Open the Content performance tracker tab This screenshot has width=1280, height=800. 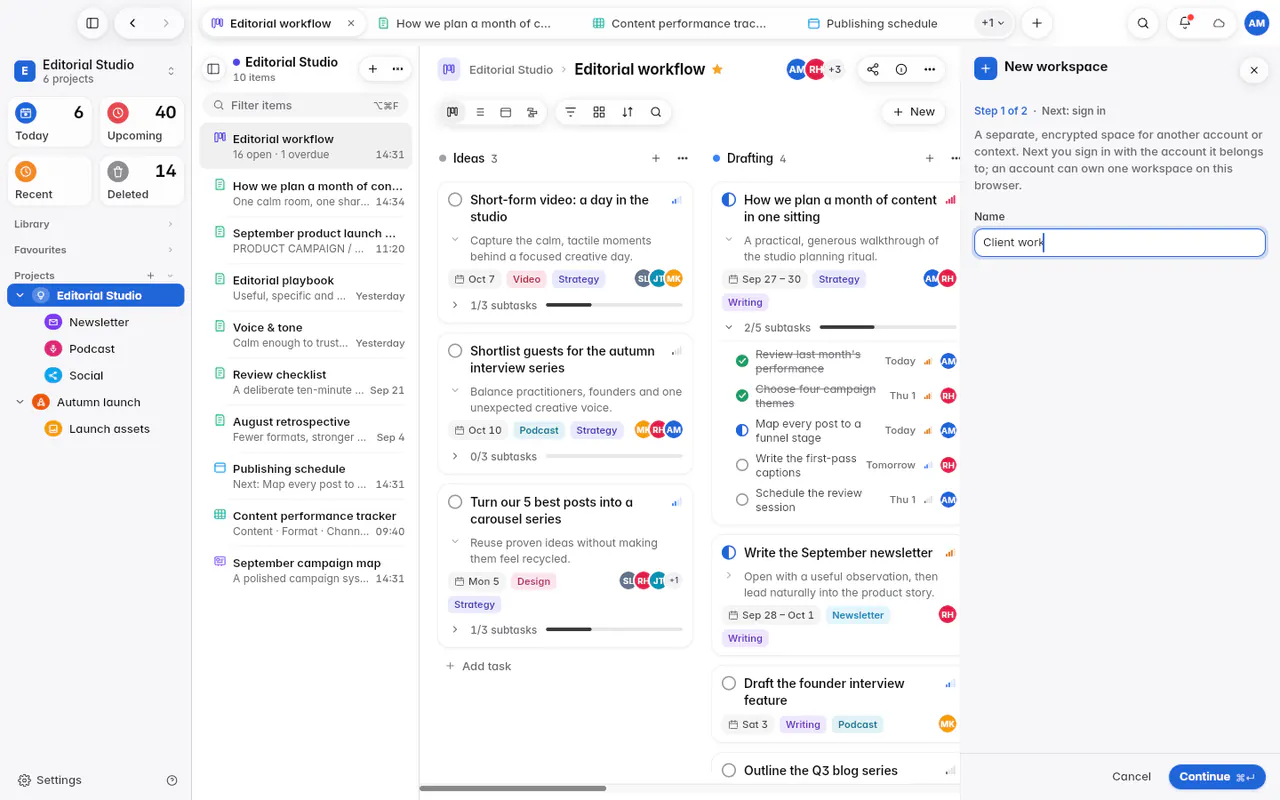[680, 23]
